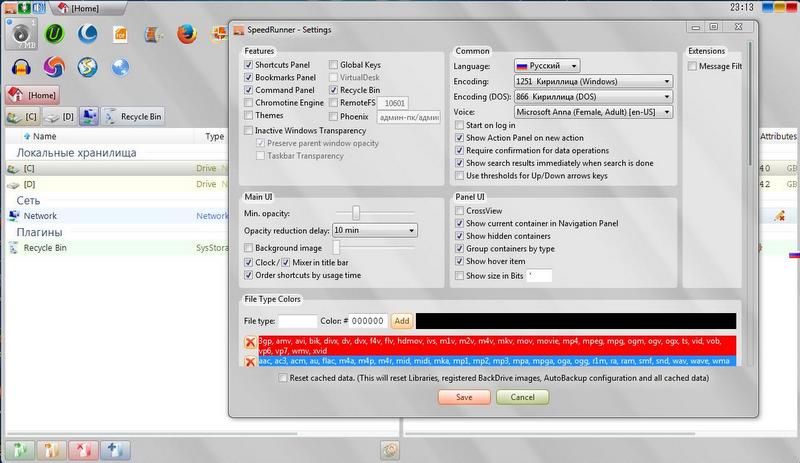Open the blue globe browser shortcut
This screenshot has height=463, width=800.
(x=120, y=67)
